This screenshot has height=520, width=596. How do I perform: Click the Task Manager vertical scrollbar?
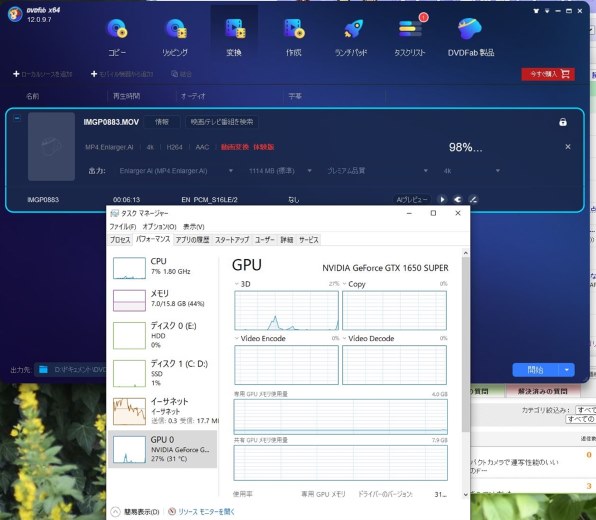[x=466, y=344]
